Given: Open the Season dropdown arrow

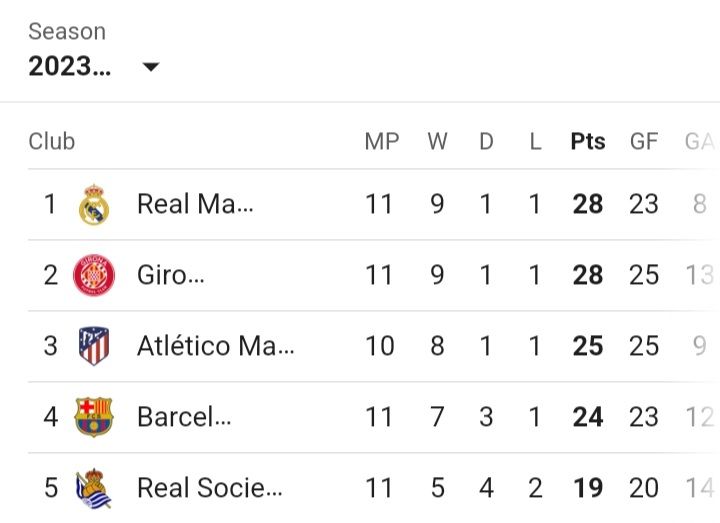Looking at the screenshot, I should (x=151, y=67).
